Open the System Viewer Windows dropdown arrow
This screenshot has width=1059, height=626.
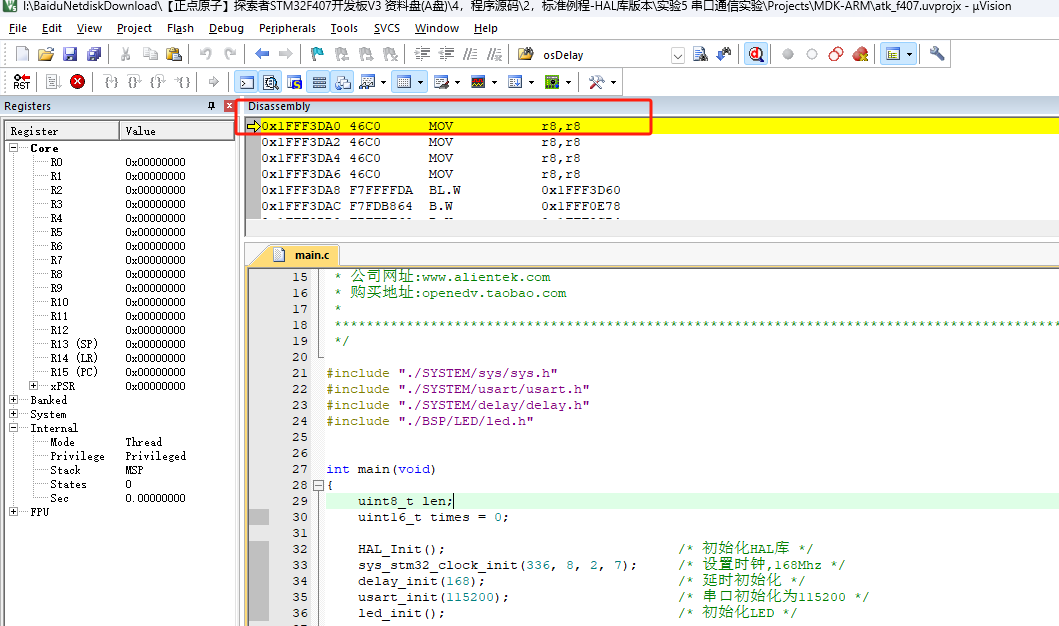tap(569, 82)
